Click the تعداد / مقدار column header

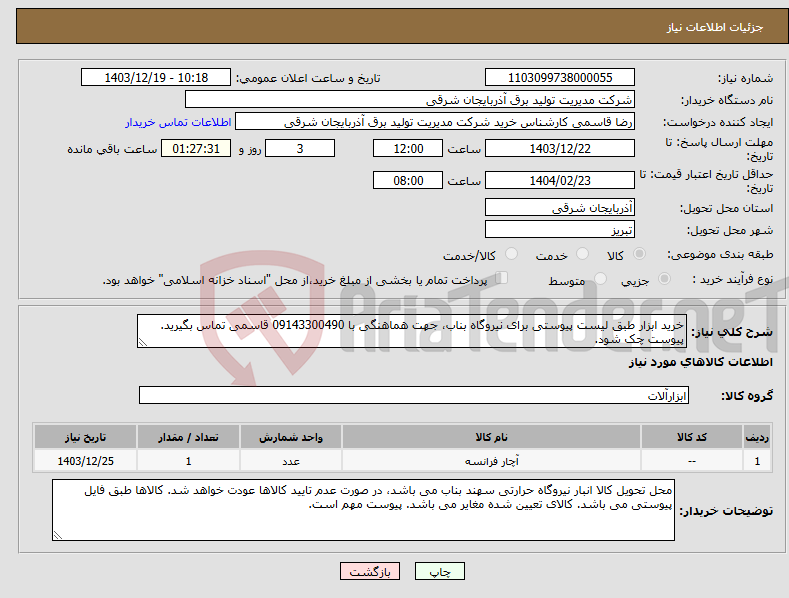click(188, 437)
